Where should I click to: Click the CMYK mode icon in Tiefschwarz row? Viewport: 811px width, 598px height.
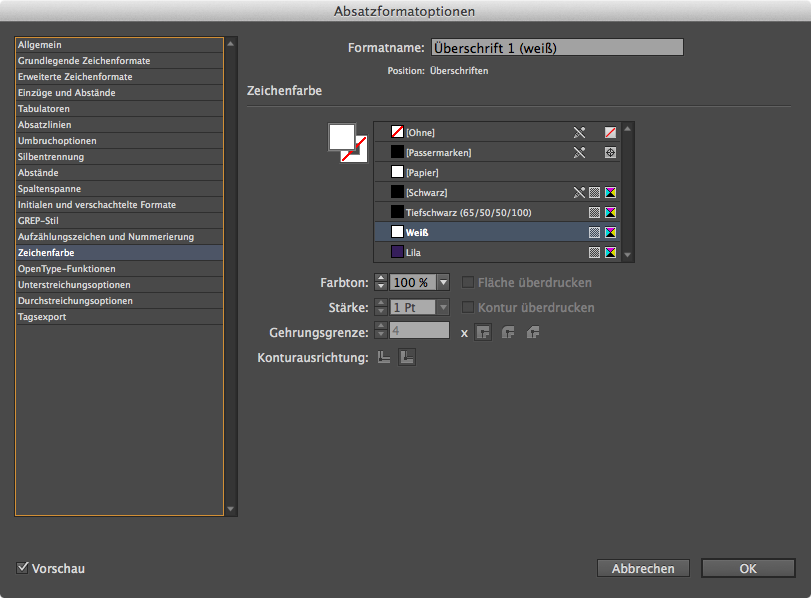point(610,213)
